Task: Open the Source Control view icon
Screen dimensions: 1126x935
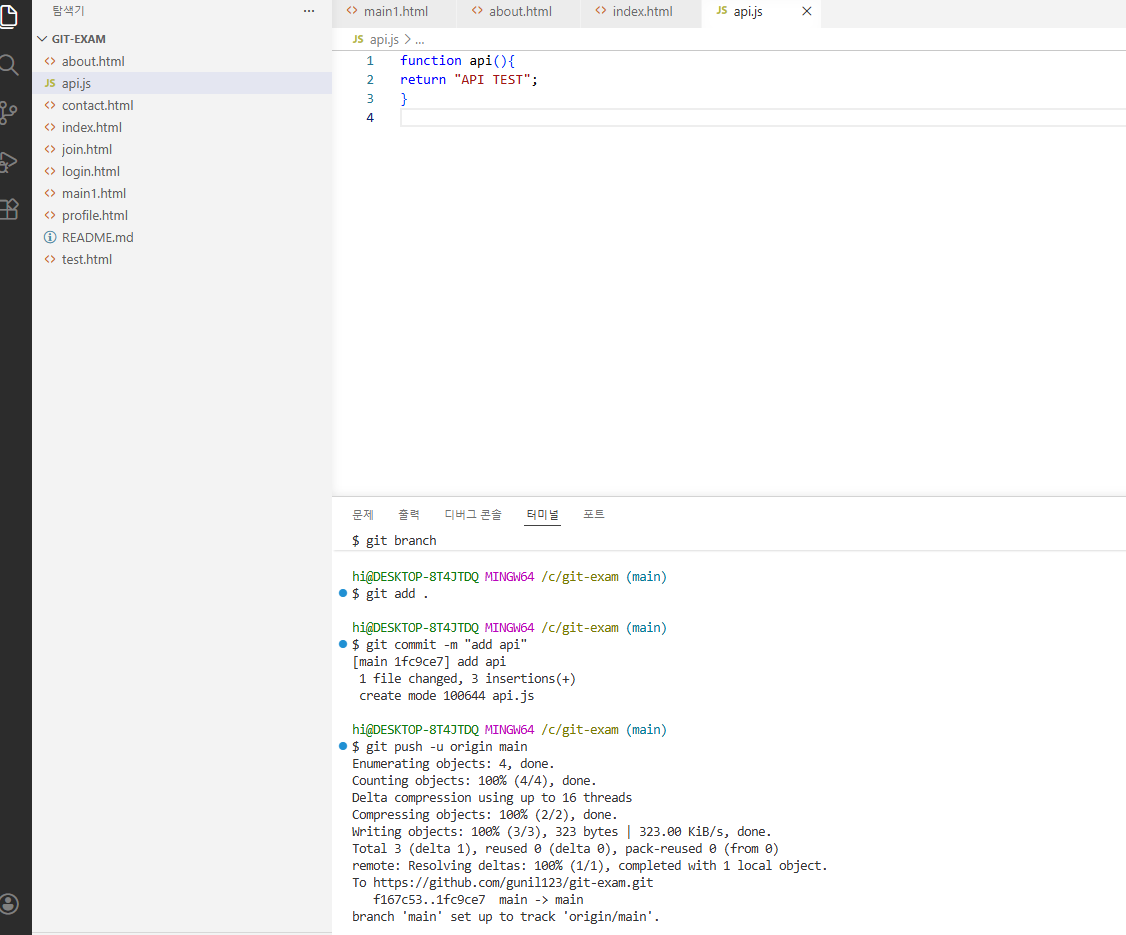Action: click(9, 113)
